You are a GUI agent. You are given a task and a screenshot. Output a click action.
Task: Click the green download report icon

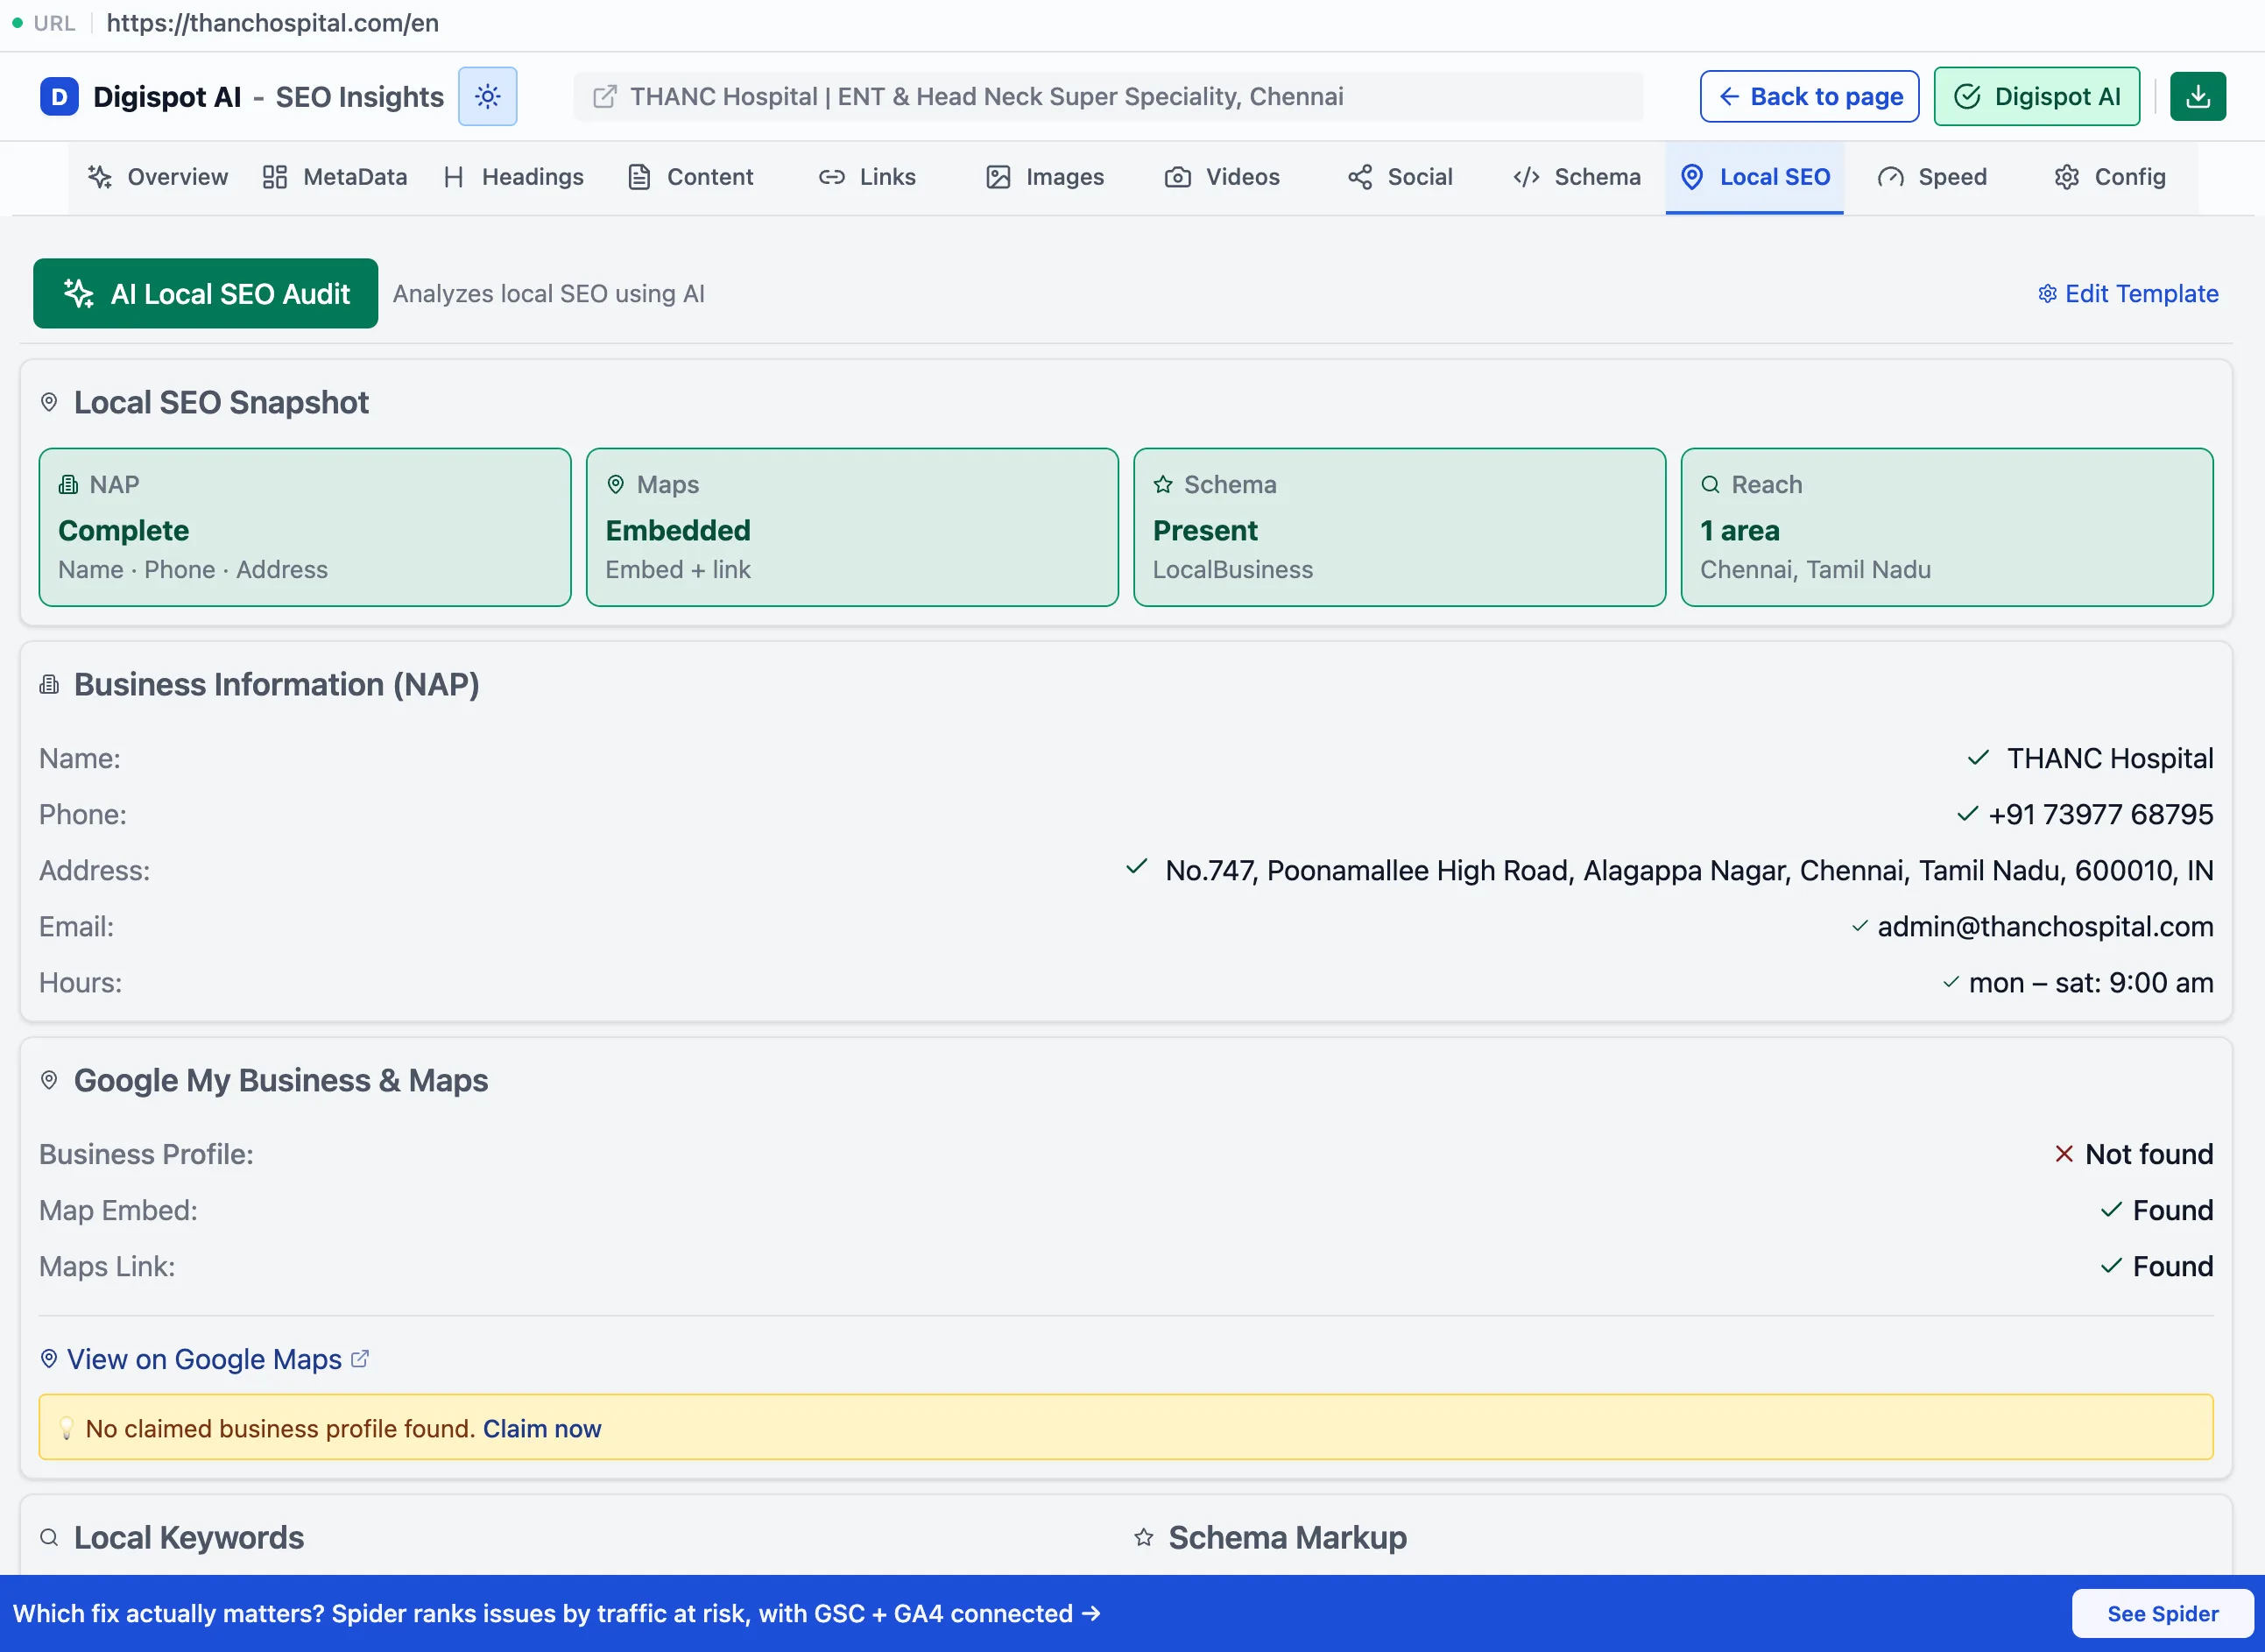2198,97
